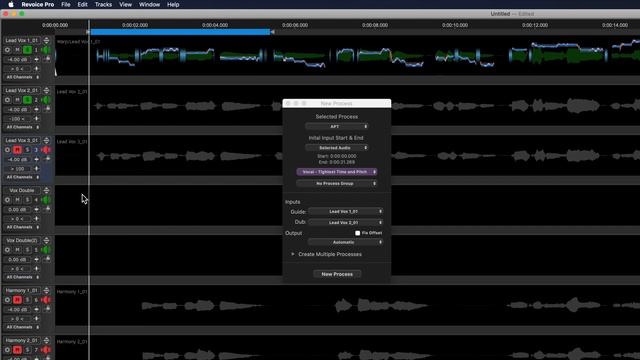Open the Dub input dropdown showing Lead Vox 2_01
This screenshot has height=360, width=640.
346,222
